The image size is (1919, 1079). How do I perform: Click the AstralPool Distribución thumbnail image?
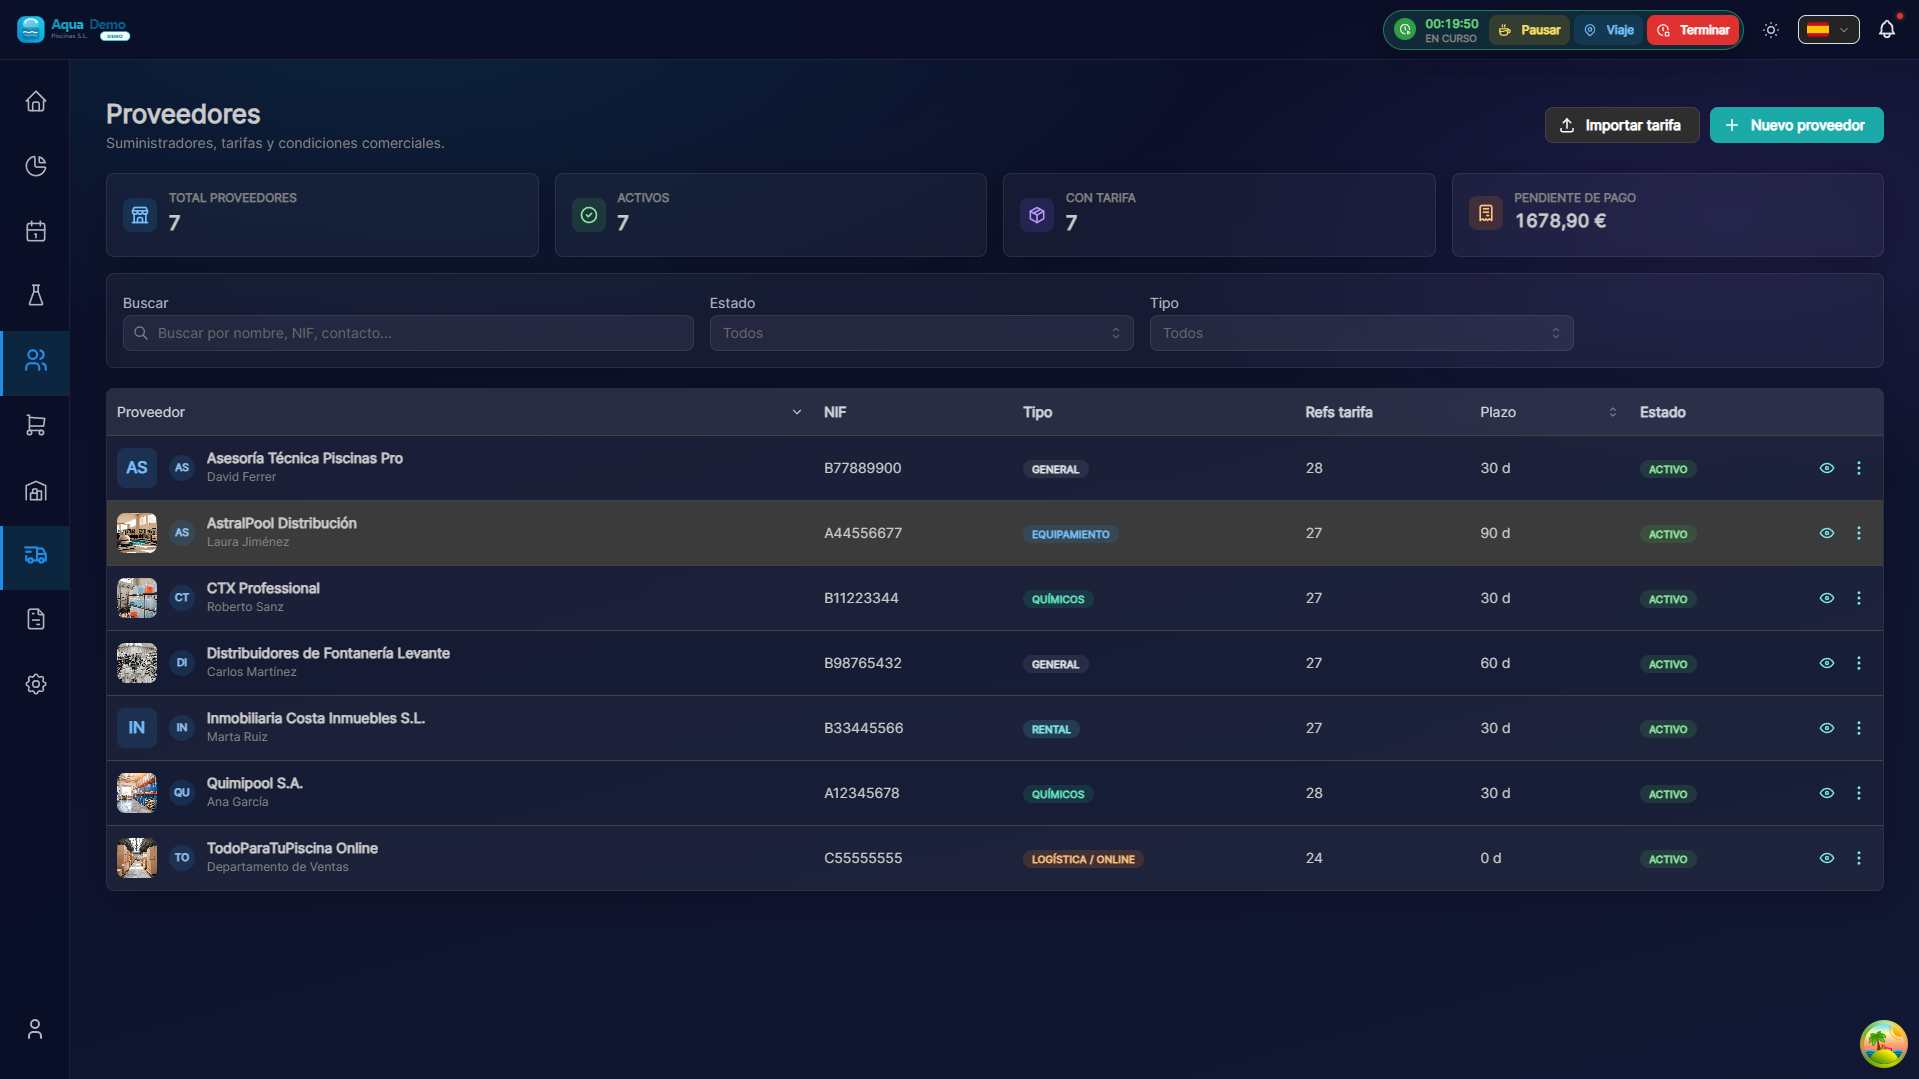coord(137,533)
